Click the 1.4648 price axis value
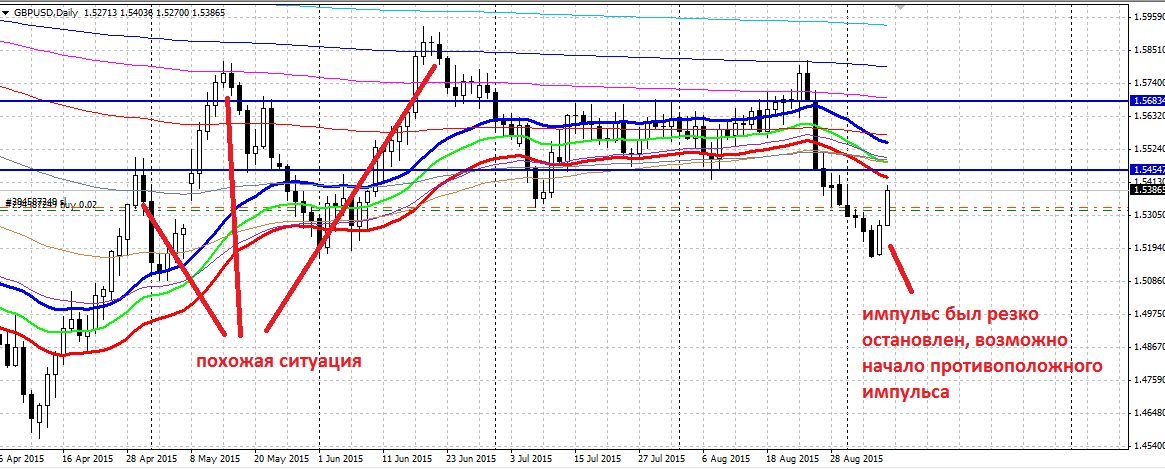Viewport: 1165px width, 469px height. (1149, 413)
